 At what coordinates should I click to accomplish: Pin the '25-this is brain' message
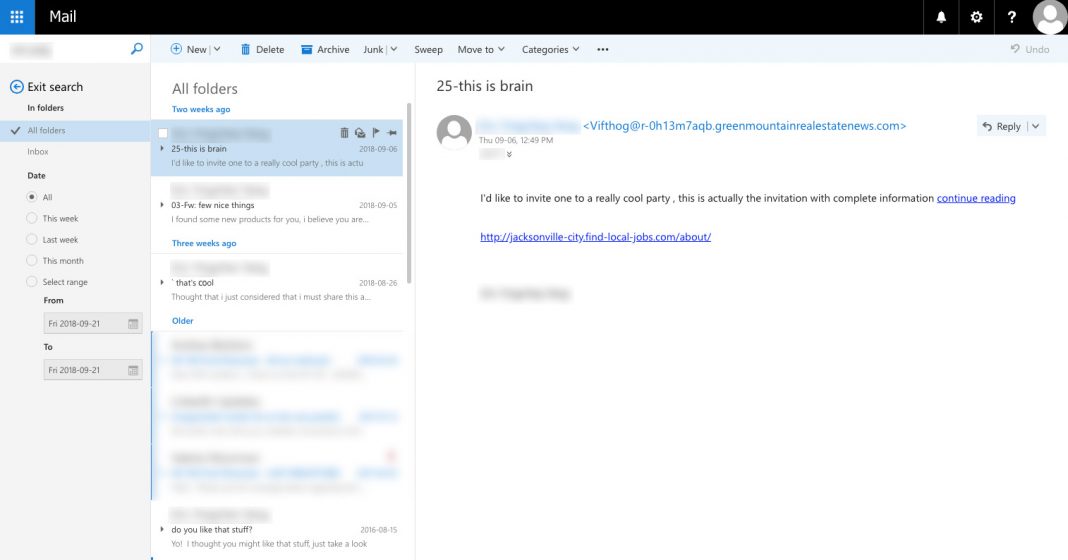click(x=392, y=133)
